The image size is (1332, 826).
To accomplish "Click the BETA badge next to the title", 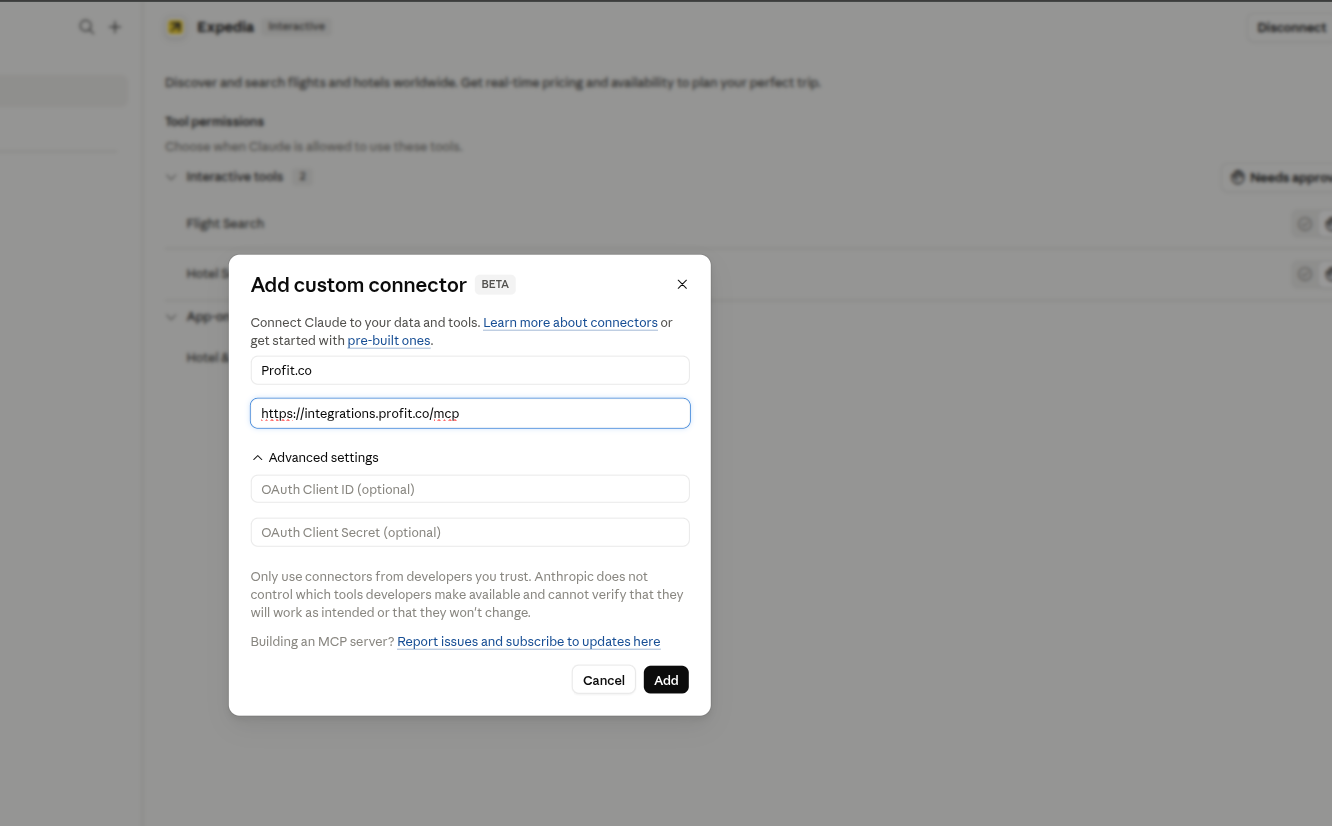I will [495, 284].
